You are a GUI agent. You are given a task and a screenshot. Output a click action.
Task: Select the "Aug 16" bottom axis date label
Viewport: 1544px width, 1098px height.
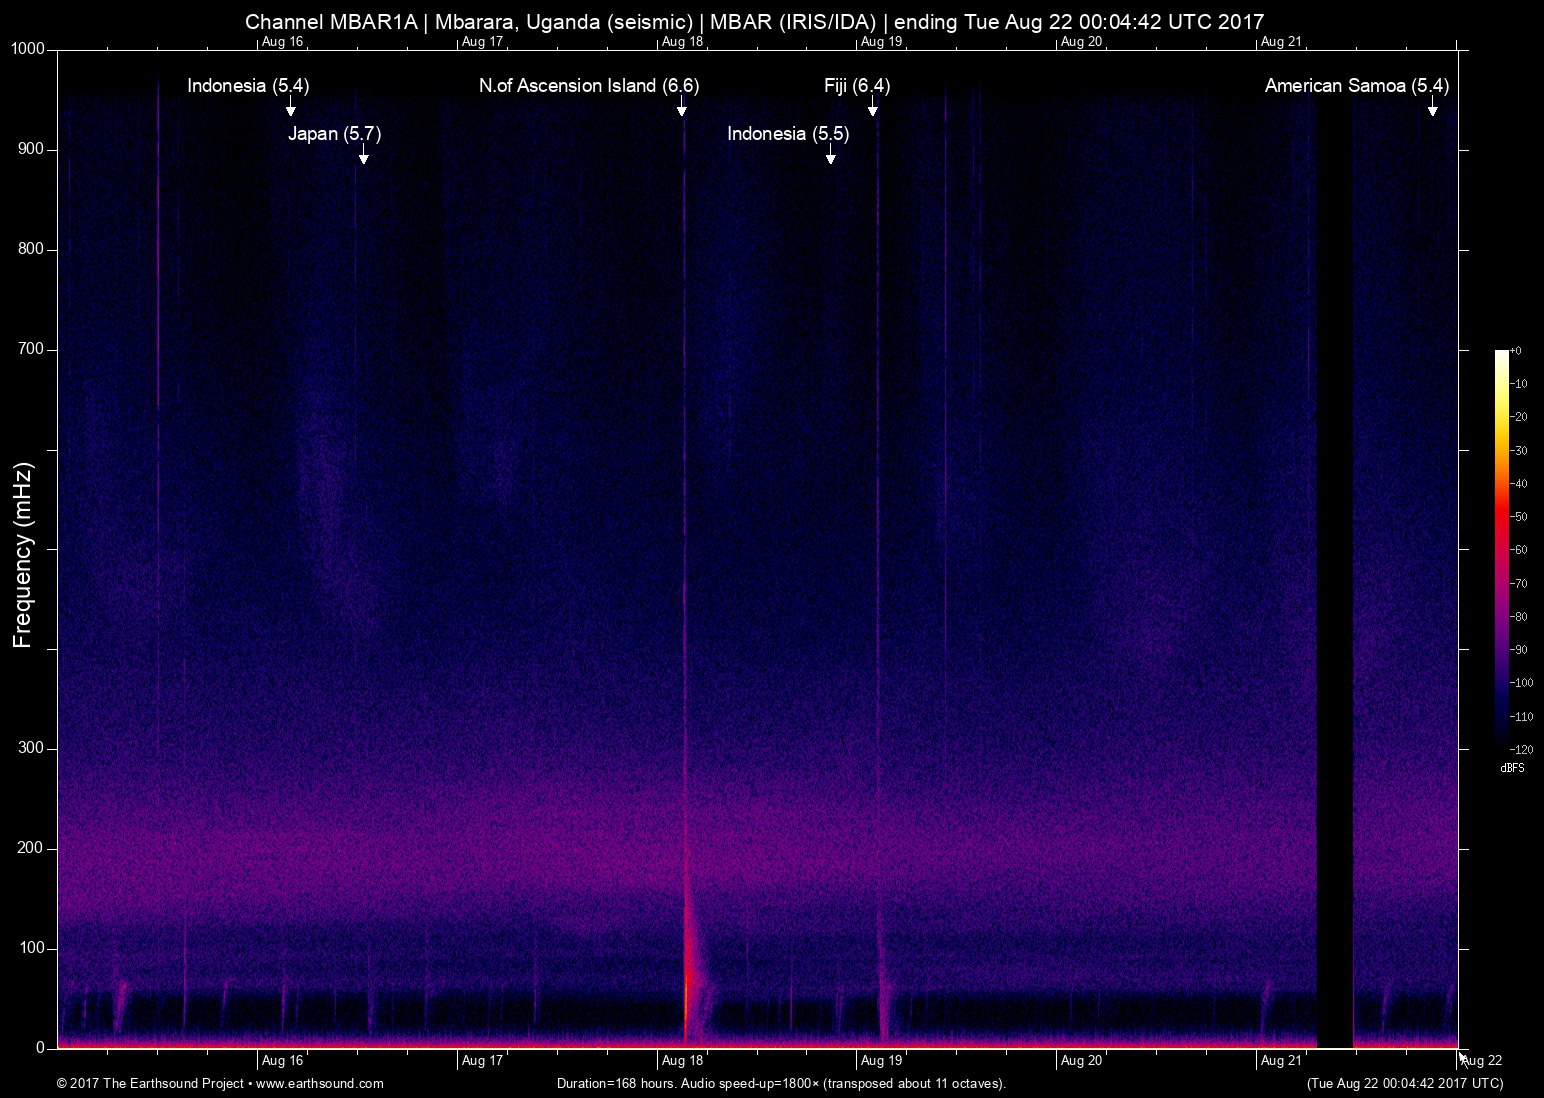tap(283, 1060)
